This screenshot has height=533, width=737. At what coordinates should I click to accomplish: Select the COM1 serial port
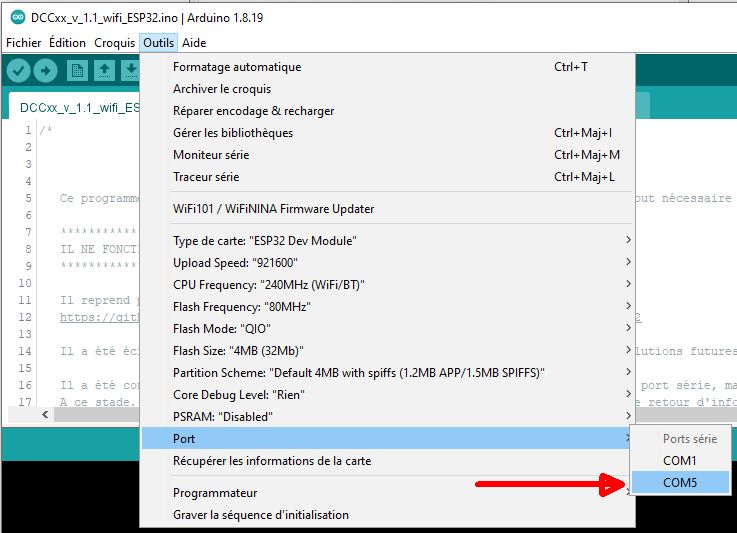tap(680, 461)
